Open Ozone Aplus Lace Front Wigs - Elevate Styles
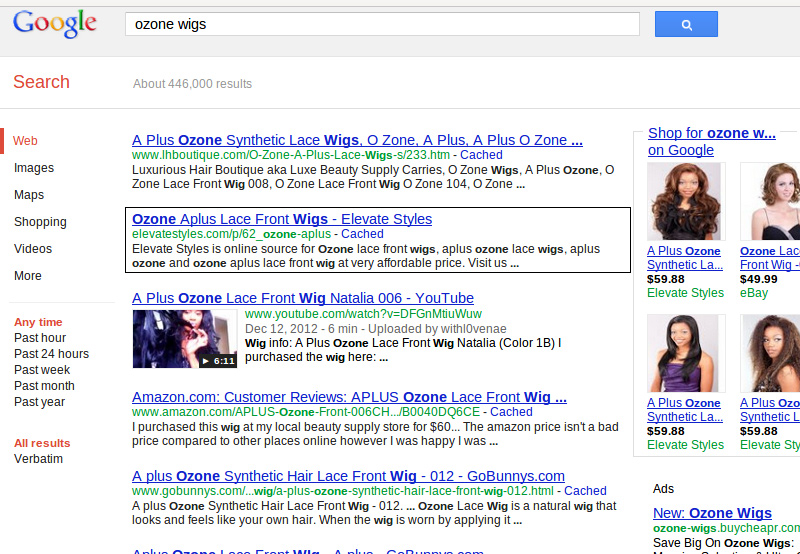The height and width of the screenshot is (554, 800). (282, 219)
